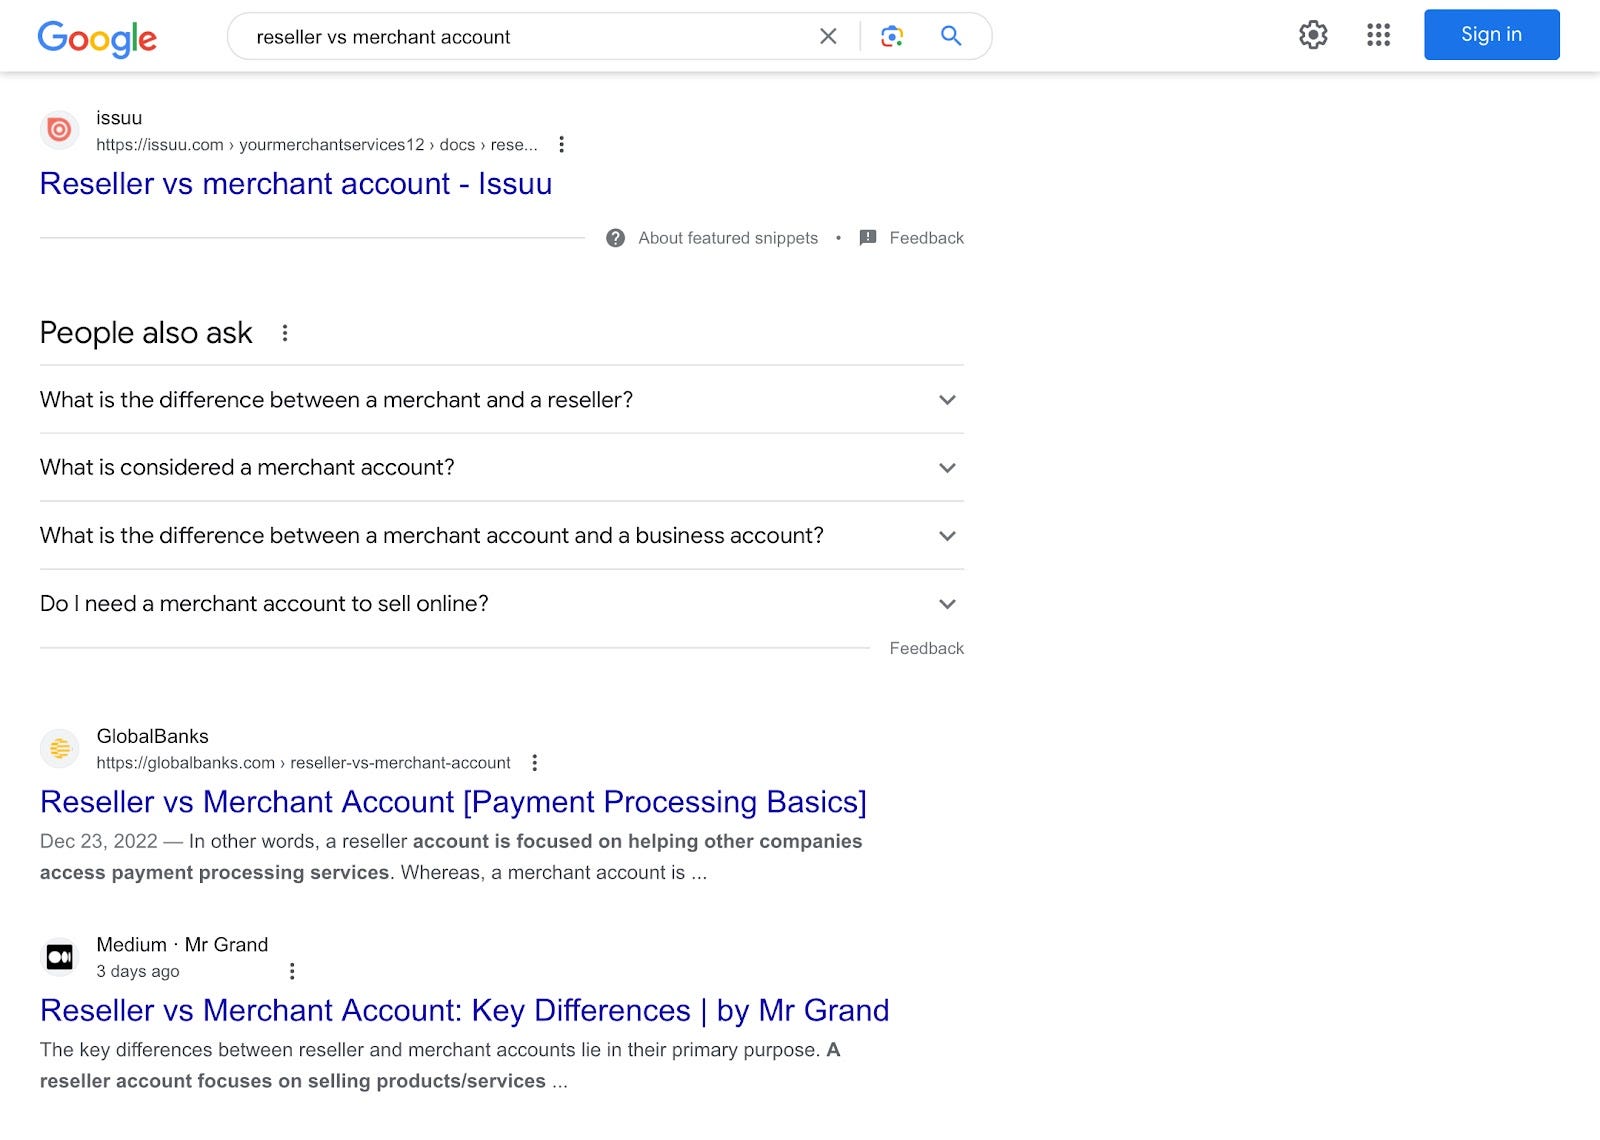The height and width of the screenshot is (1140, 1600).
Task: Open Reseller vs merchant account - Issuu link
Action: pos(296,184)
